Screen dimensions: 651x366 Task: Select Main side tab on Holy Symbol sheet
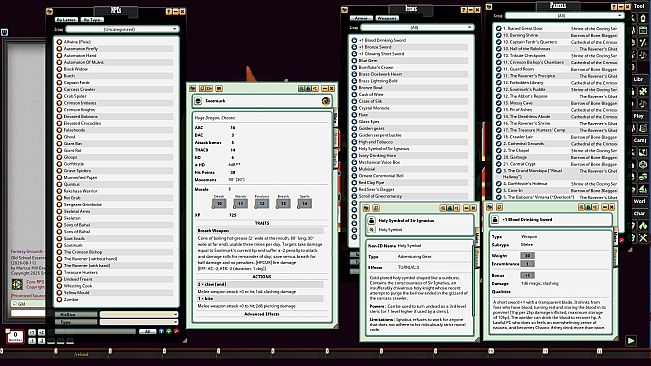click(477, 238)
